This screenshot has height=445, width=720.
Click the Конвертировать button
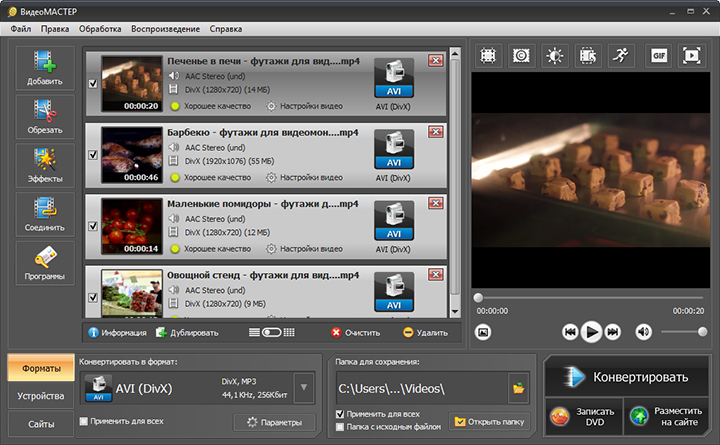click(x=627, y=377)
